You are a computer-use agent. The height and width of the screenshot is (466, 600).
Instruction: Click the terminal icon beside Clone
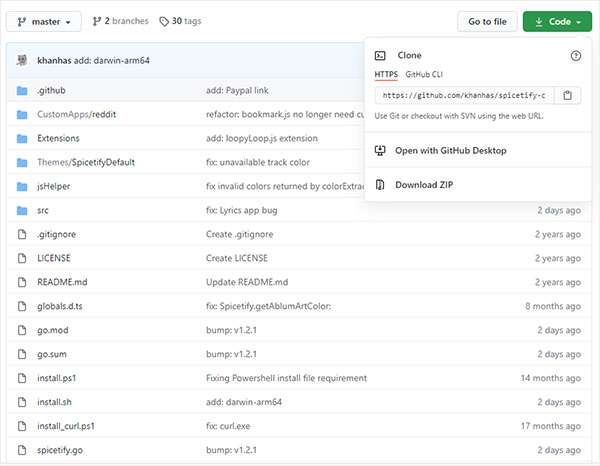pyautogui.click(x=380, y=56)
